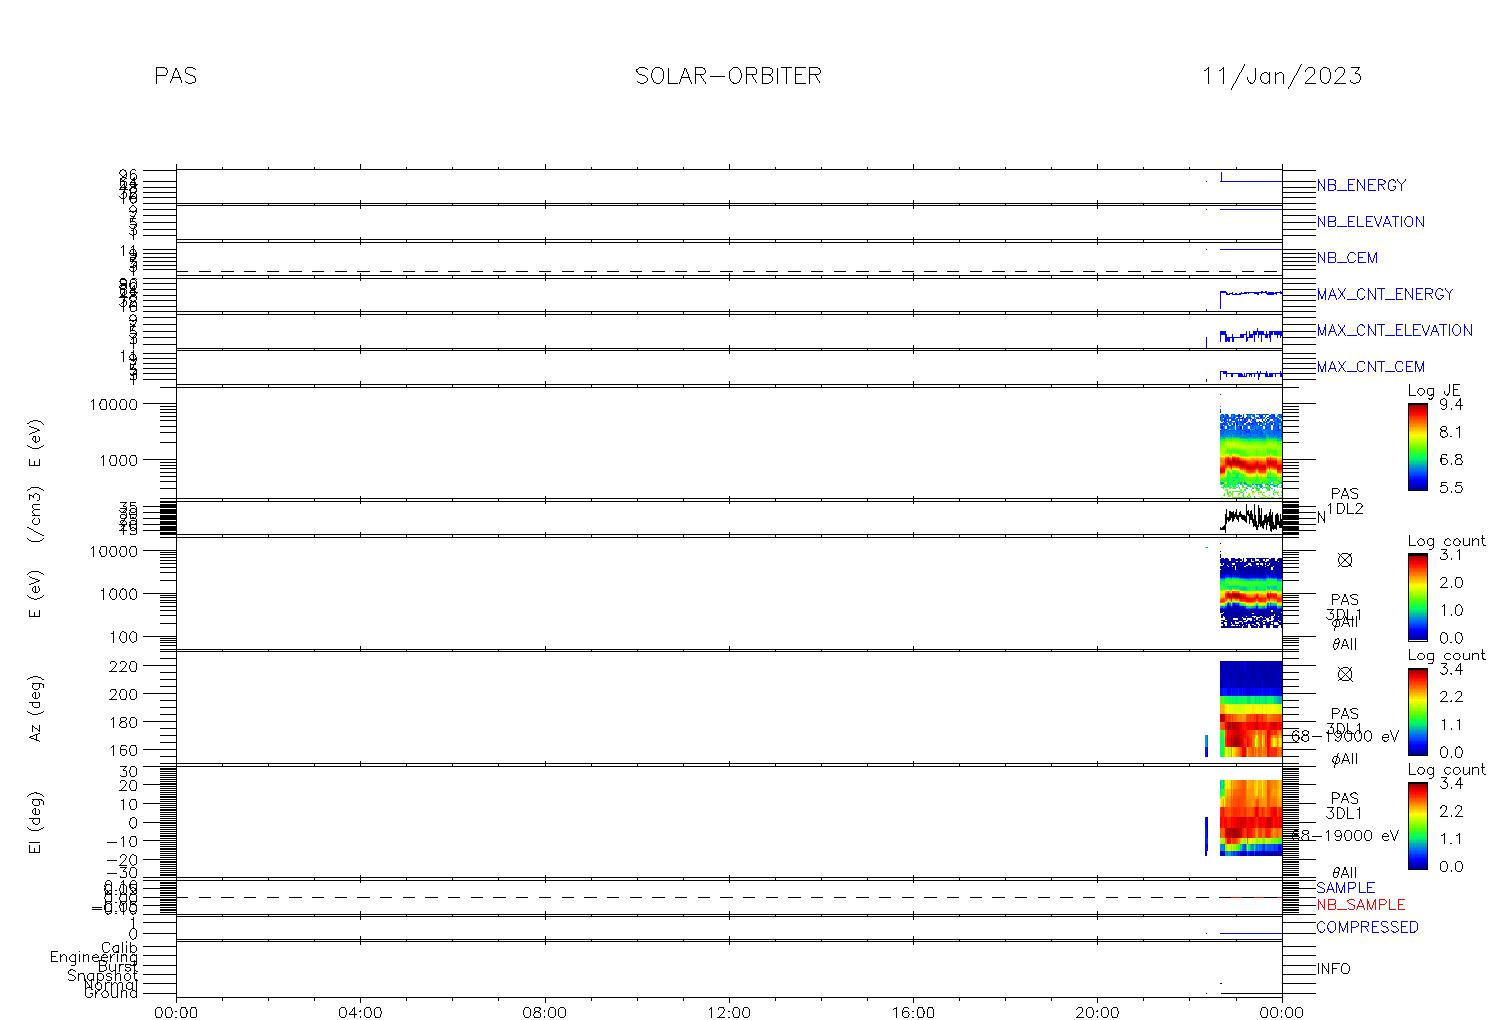
Task: Click the Log JE legend title
Action: pyautogui.click(x=1434, y=391)
